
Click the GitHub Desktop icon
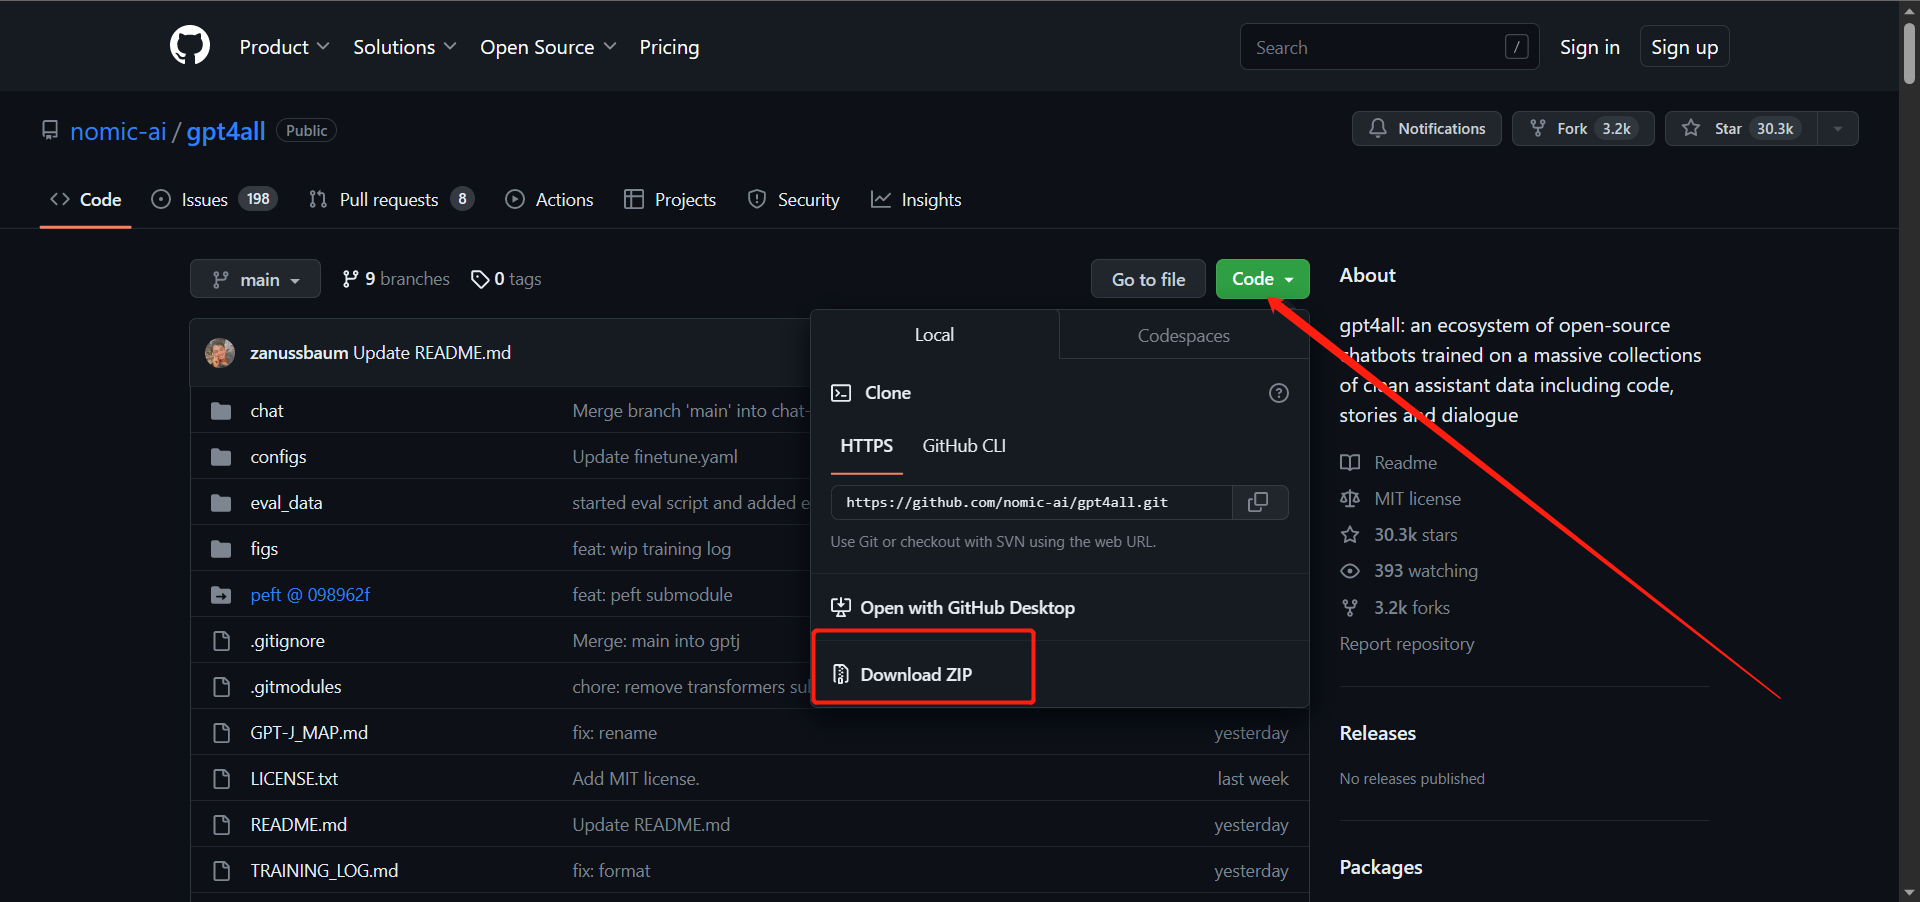(x=841, y=608)
